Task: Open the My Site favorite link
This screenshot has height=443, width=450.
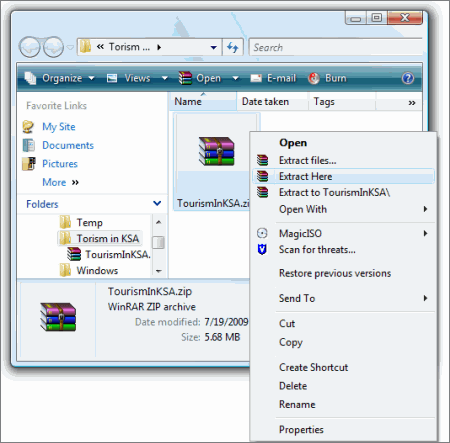Action: 59,127
